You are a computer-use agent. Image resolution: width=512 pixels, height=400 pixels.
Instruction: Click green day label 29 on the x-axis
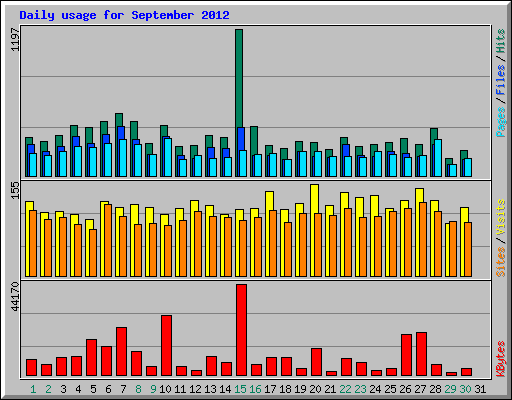pos(450,389)
